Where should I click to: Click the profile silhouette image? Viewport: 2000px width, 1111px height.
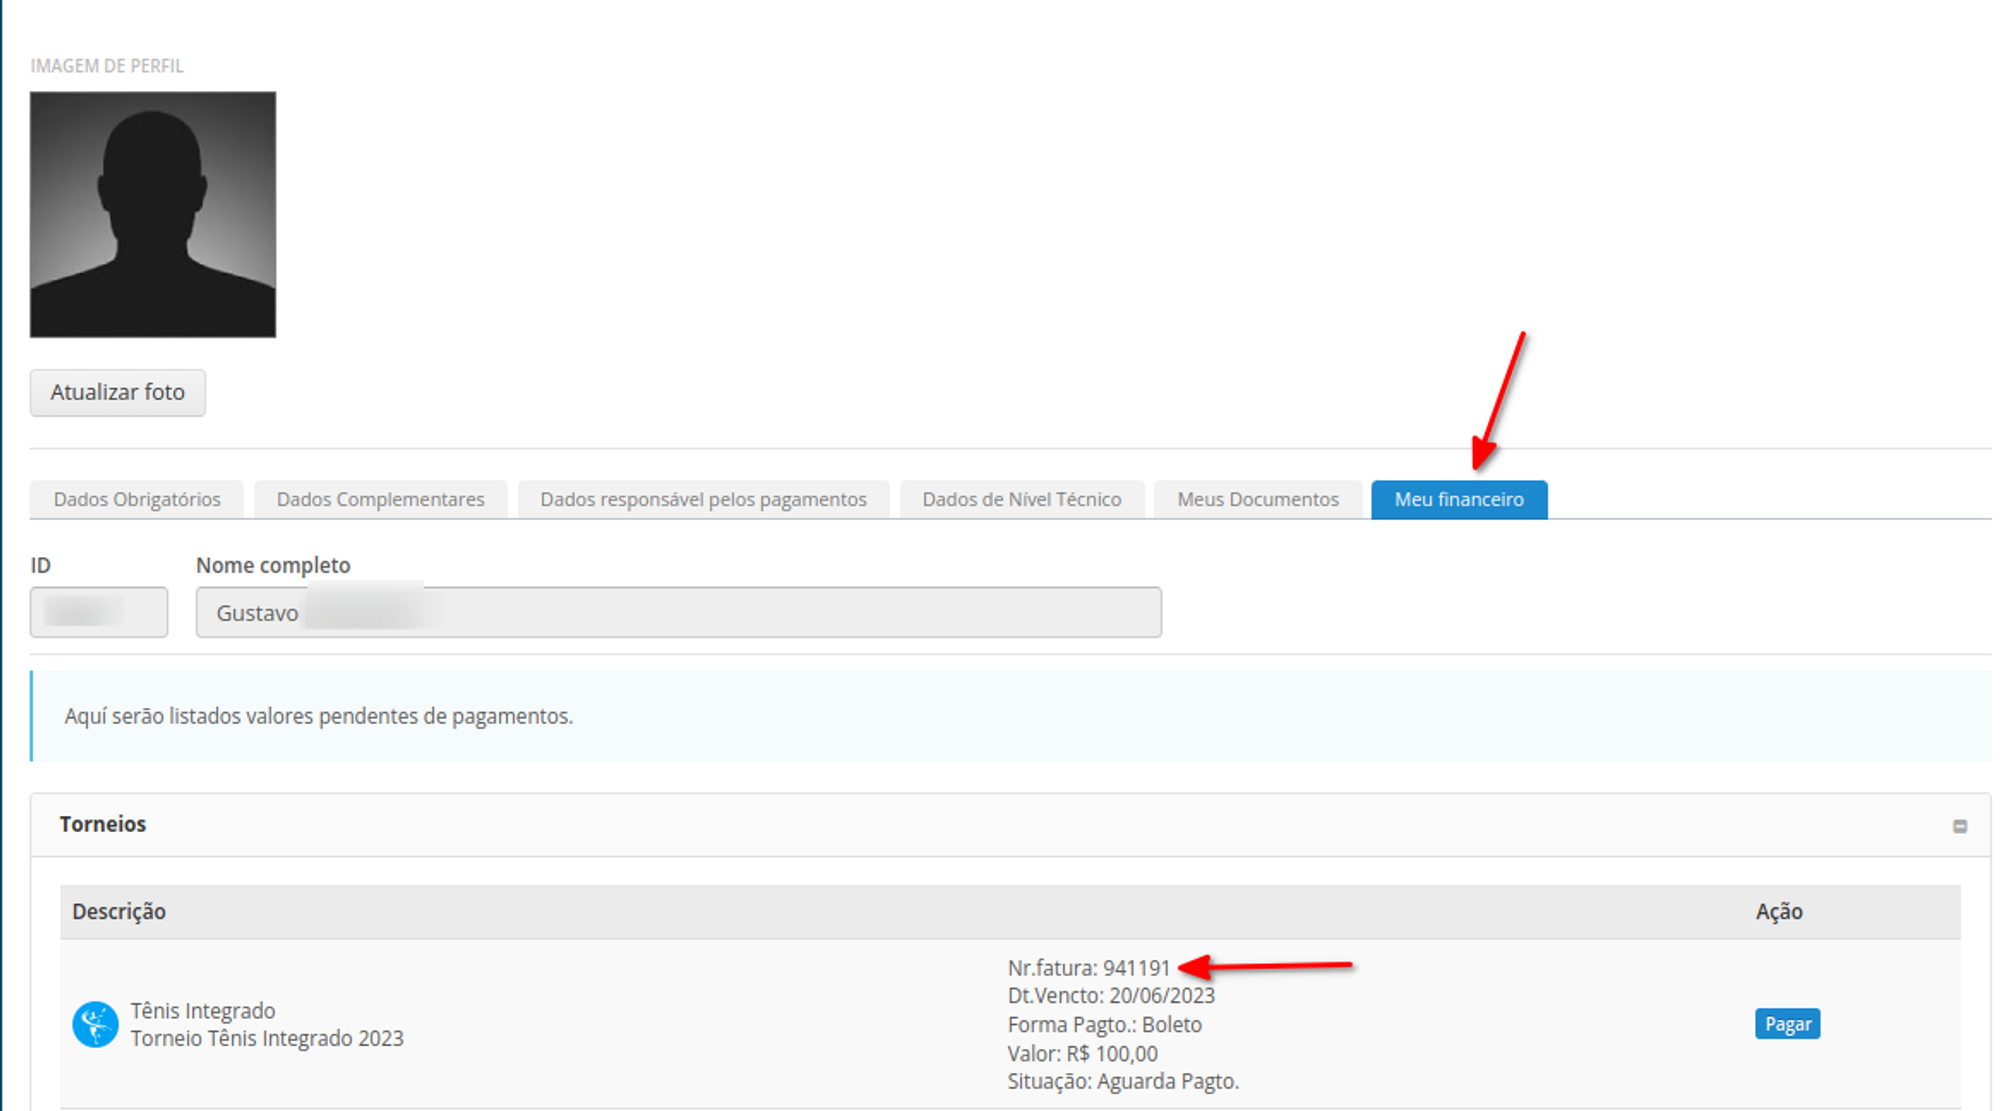coord(153,215)
